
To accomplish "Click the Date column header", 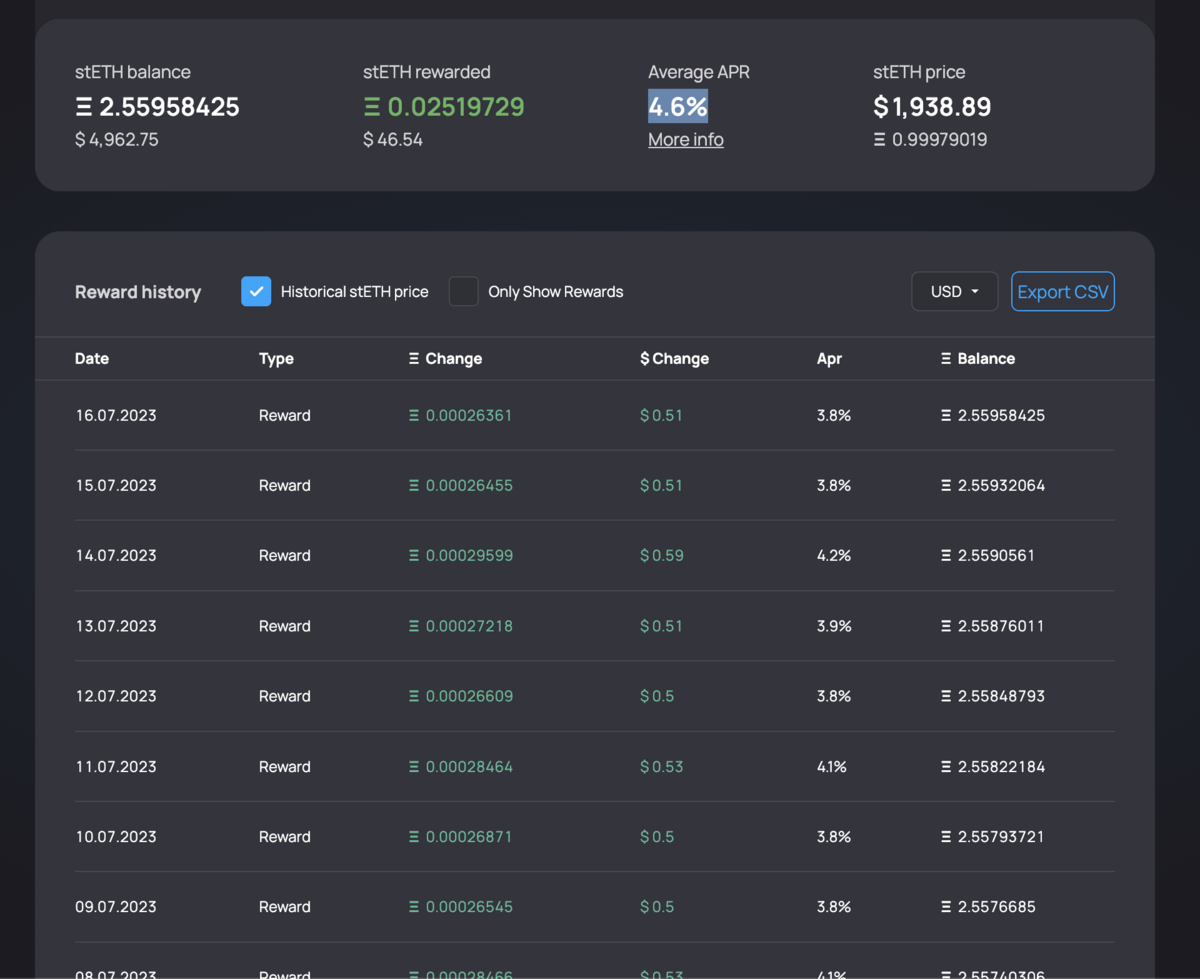I will [92, 358].
